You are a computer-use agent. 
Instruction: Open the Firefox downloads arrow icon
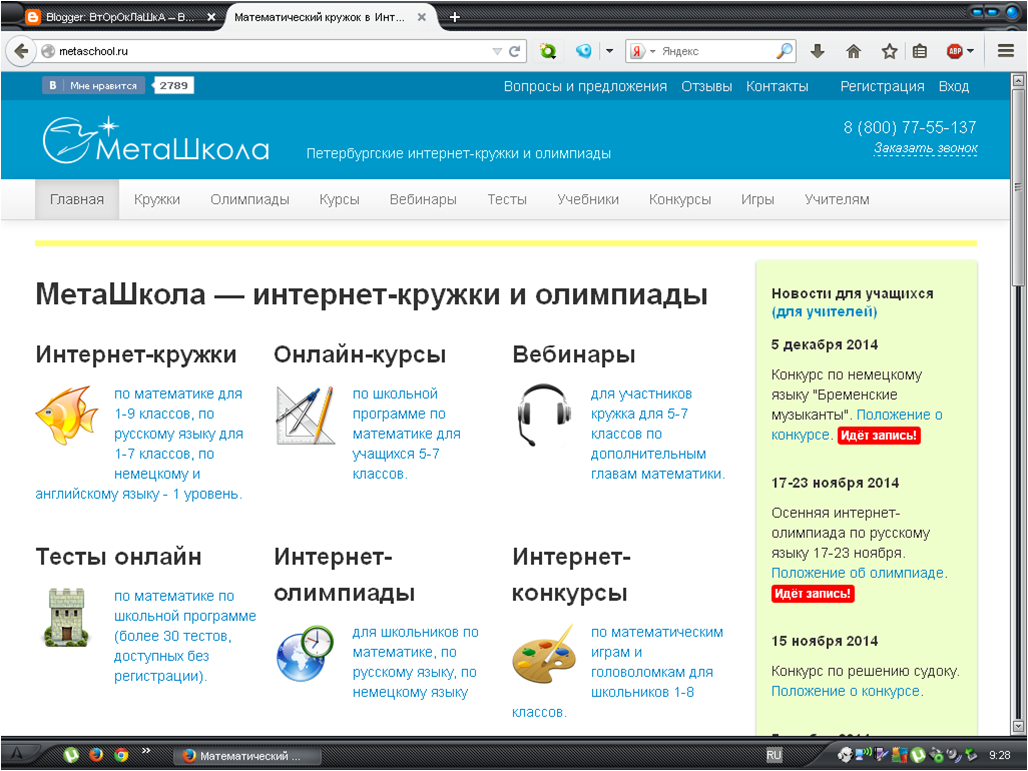[817, 50]
